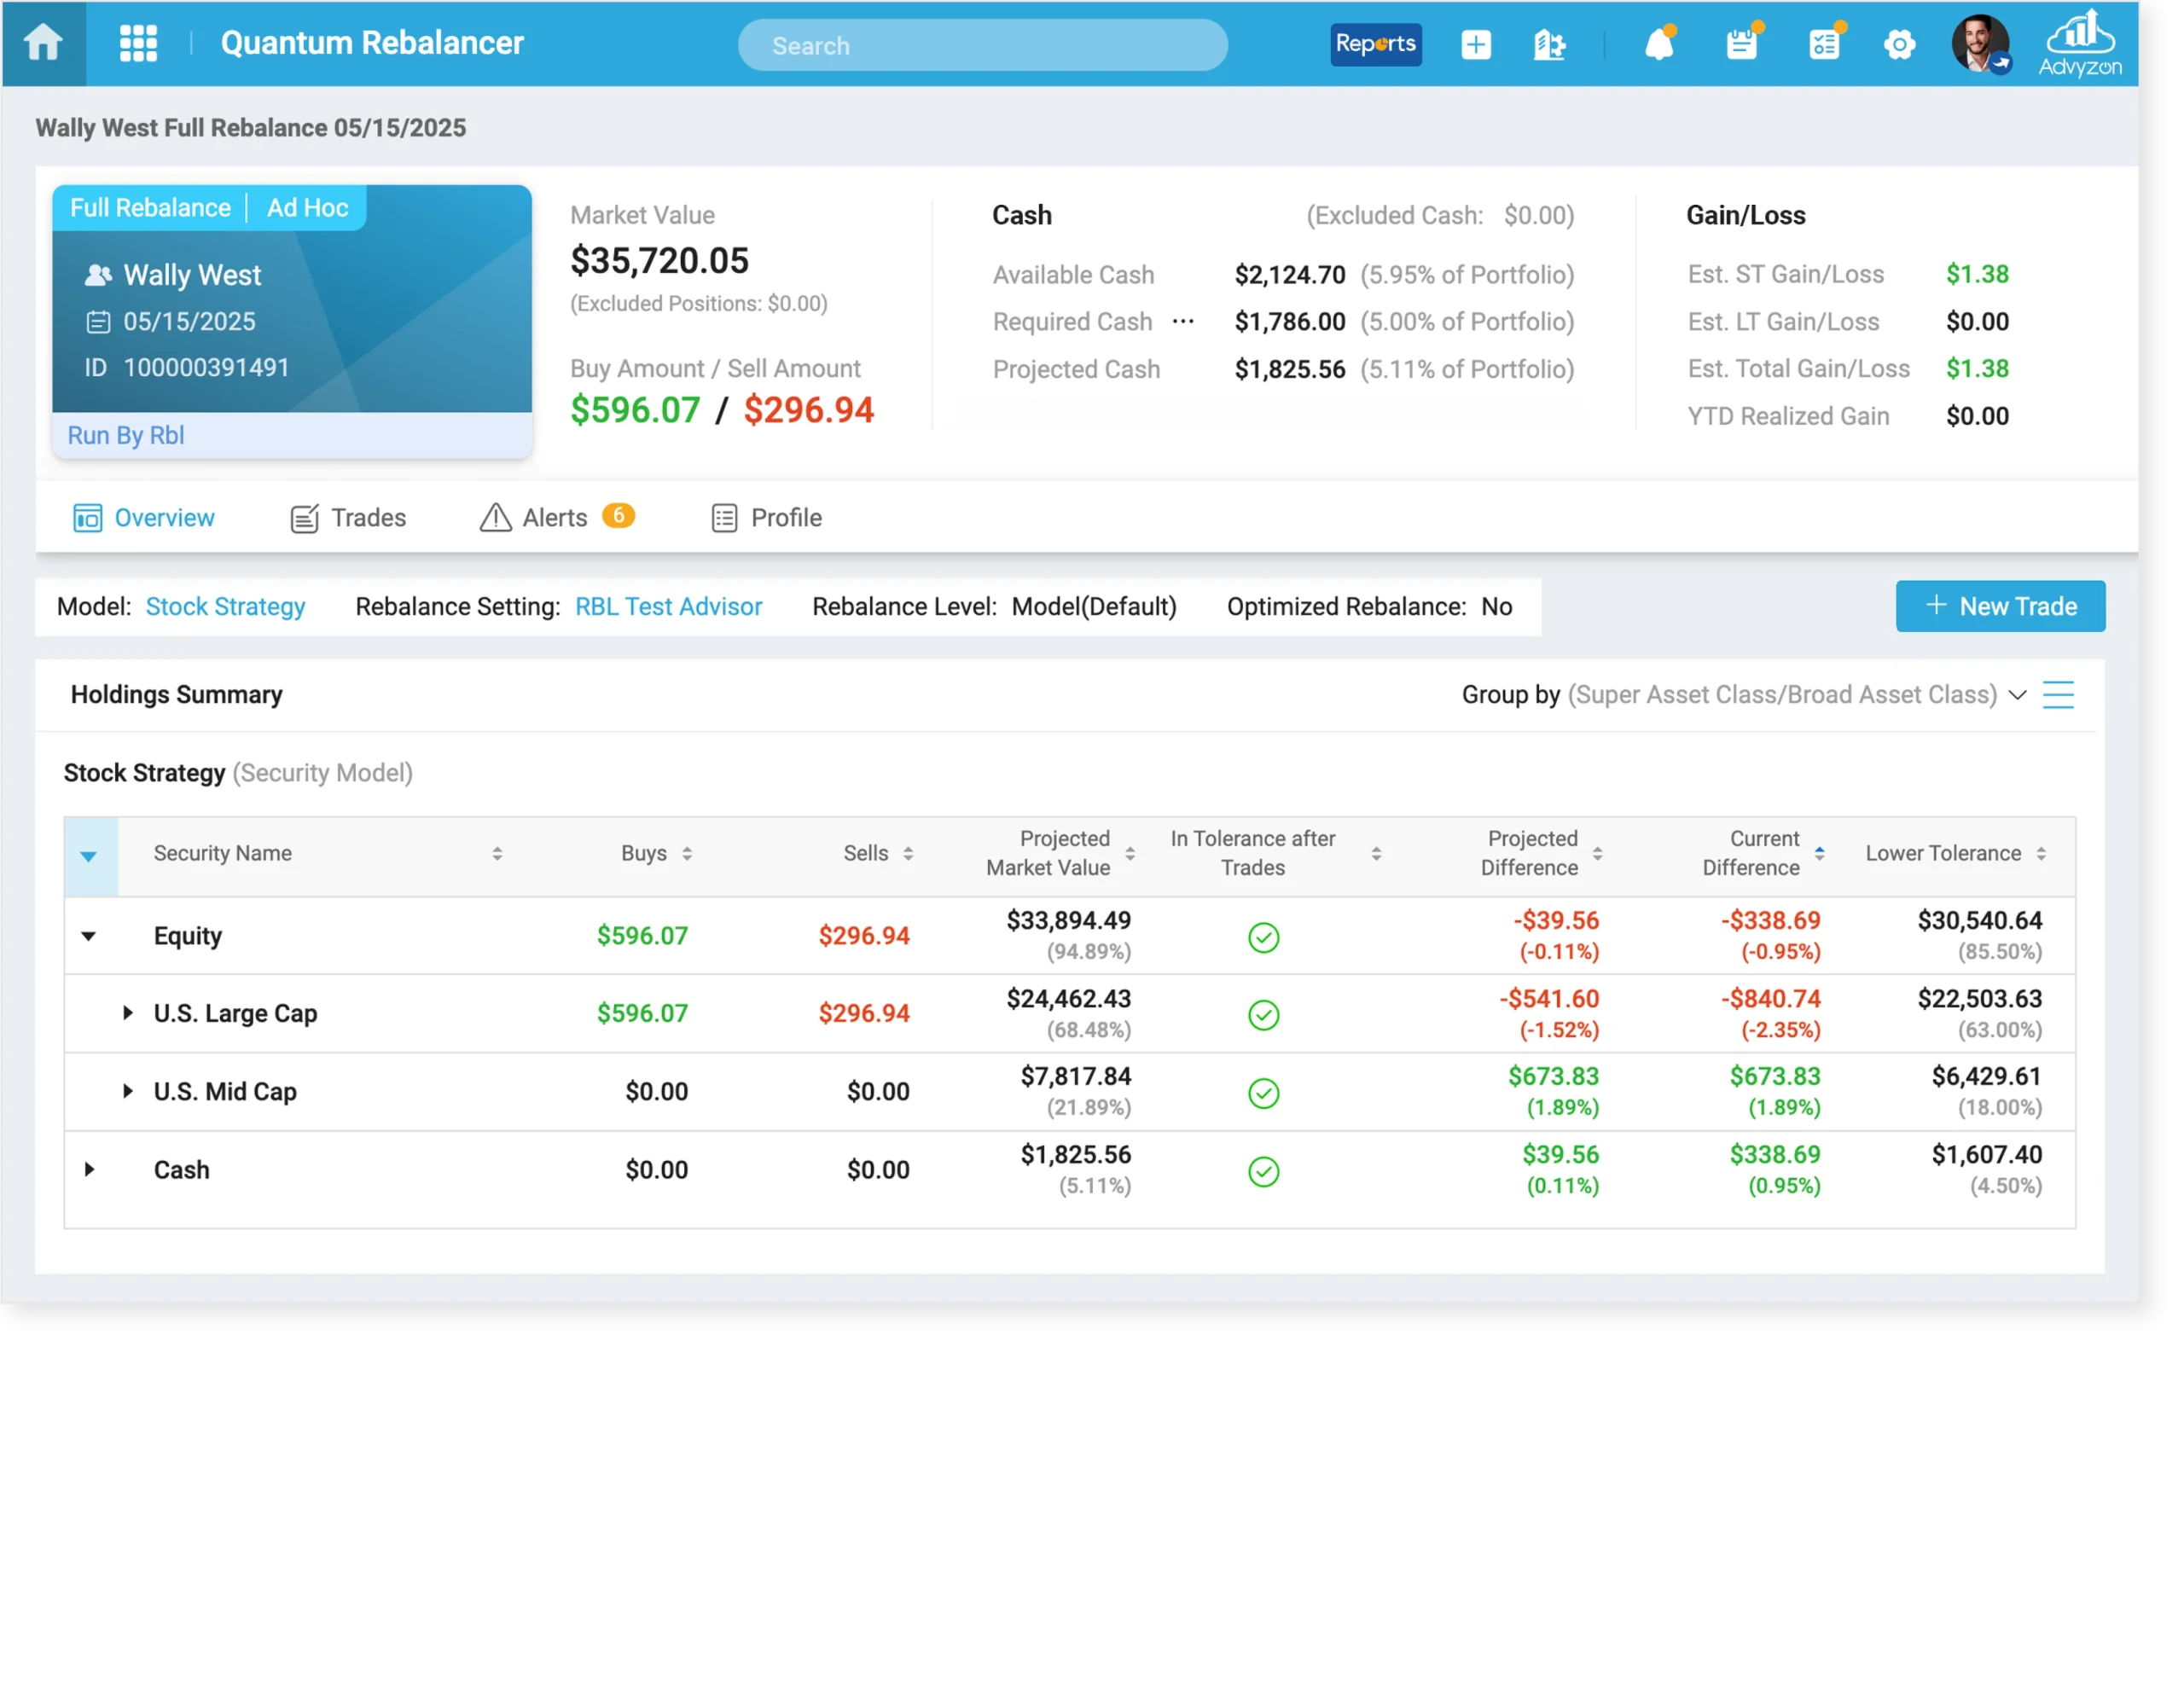This screenshot has width=2184, height=1706.
Task: Click the New Trade button
Action: 2001,606
